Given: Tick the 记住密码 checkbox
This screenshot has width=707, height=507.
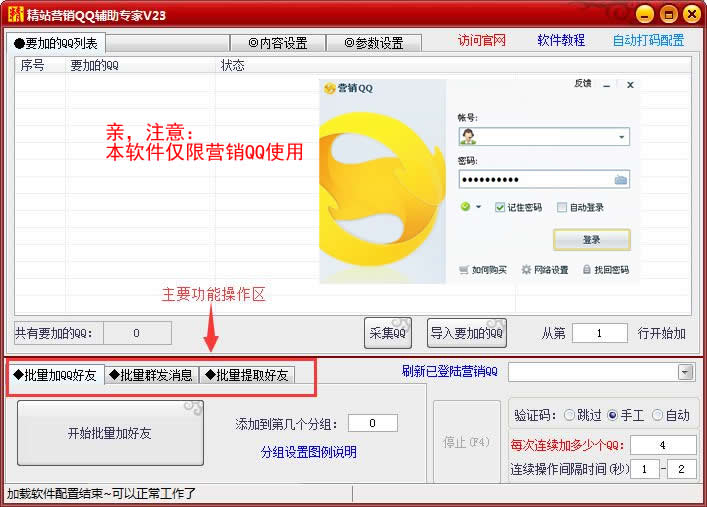Looking at the screenshot, I should coord(500,207).
